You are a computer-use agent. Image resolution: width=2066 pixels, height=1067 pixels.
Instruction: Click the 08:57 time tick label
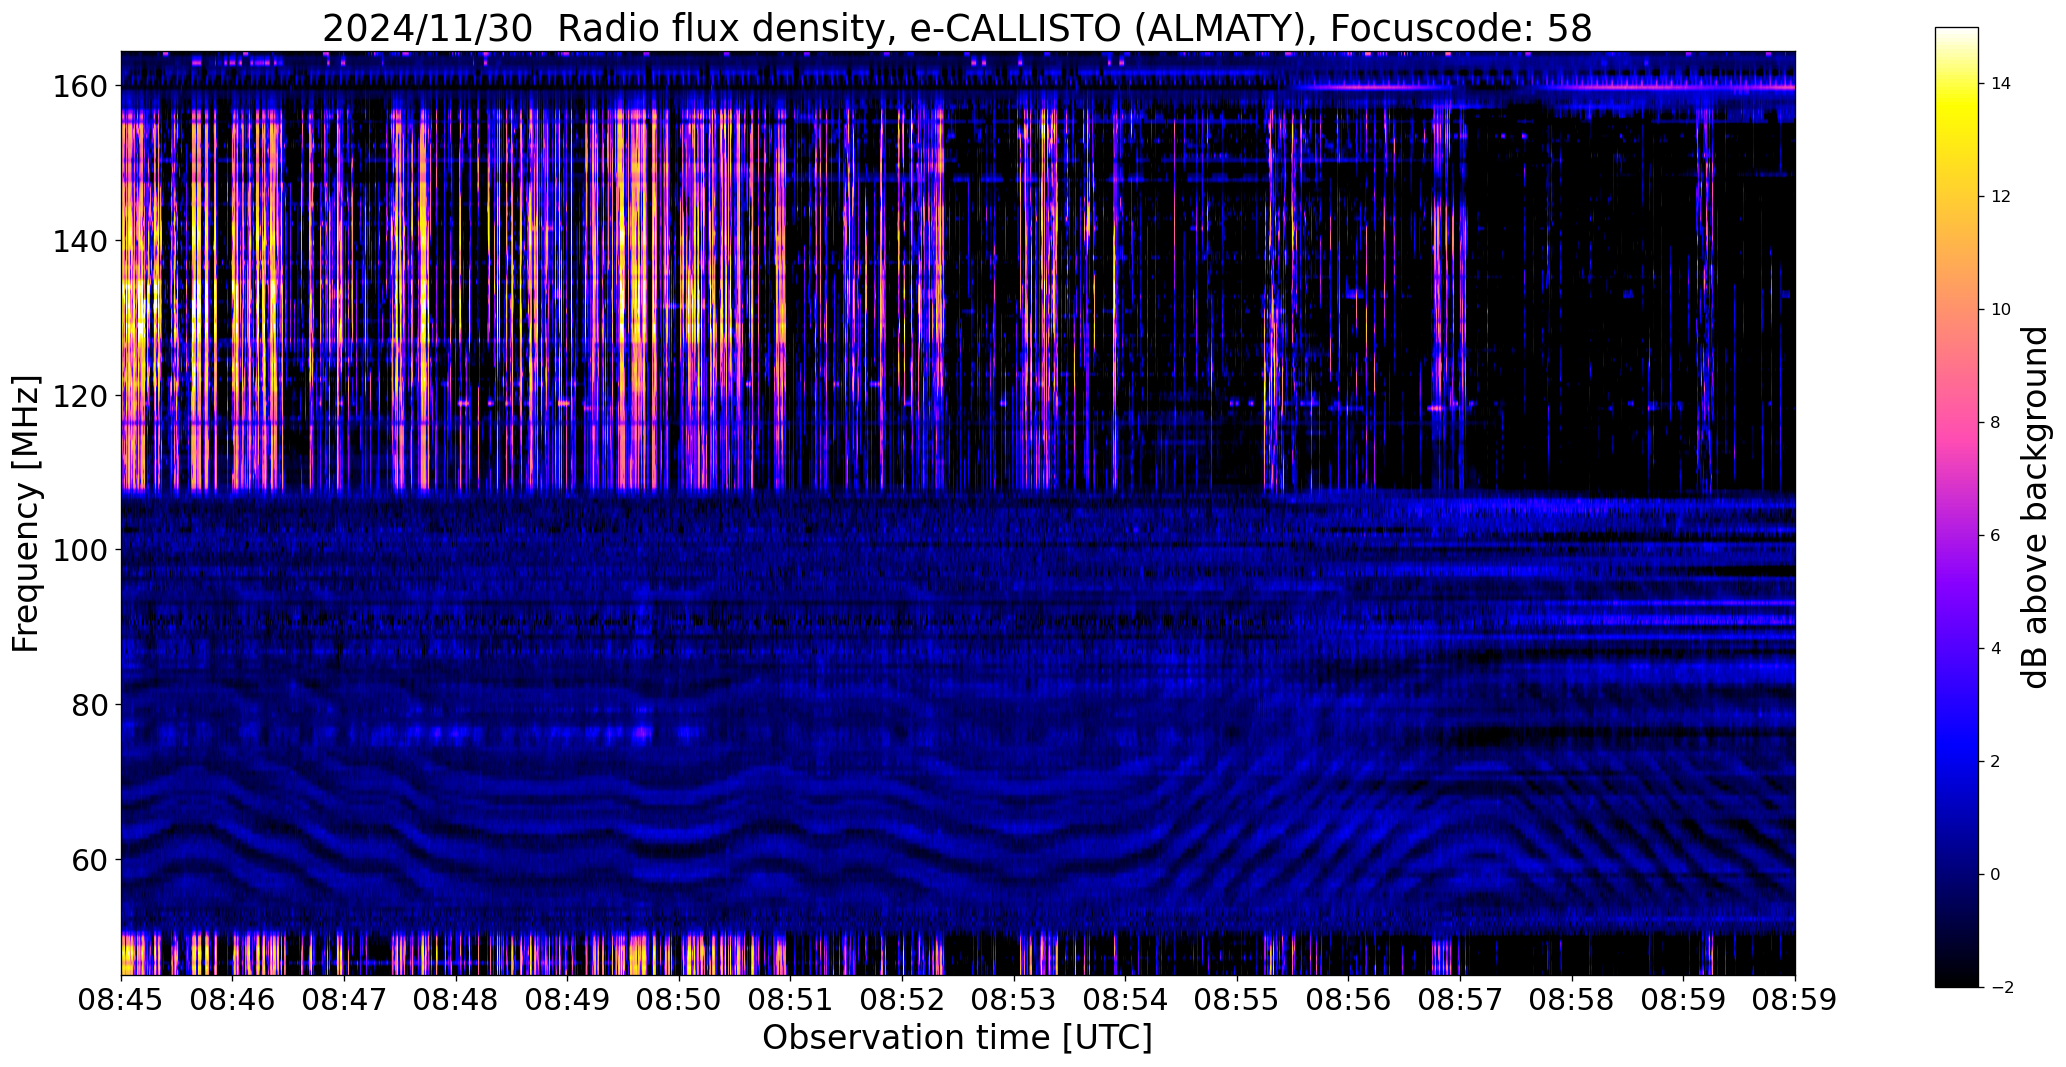pos(1461,1001)
